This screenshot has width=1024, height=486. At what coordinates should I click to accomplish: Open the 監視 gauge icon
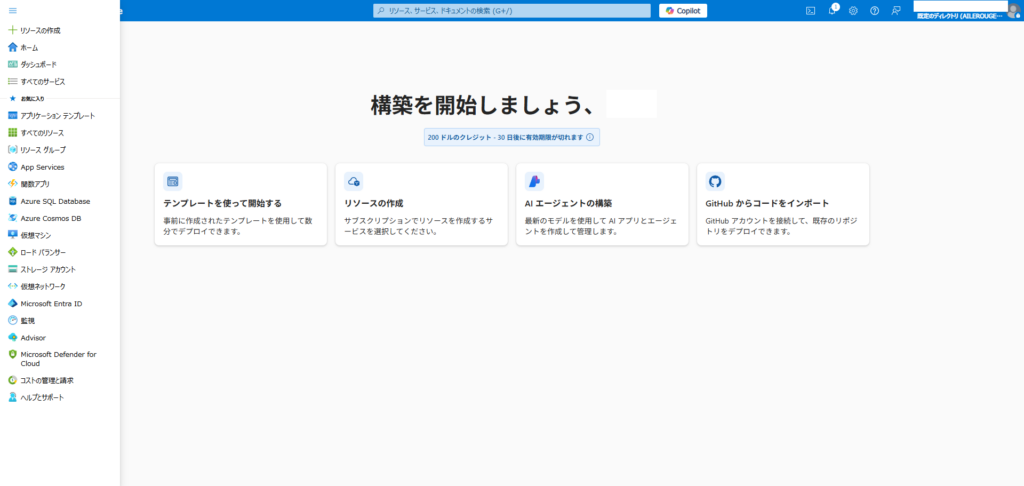point(12,320)
